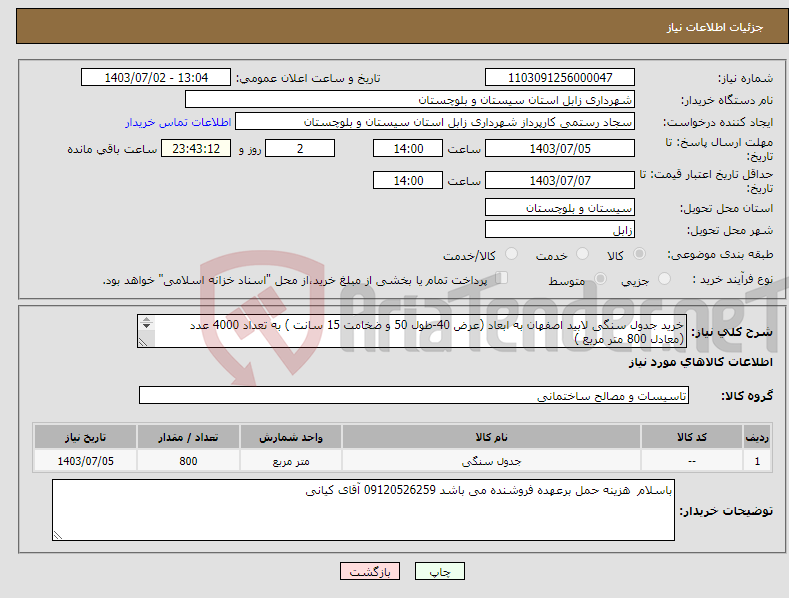Click the need number field 1103091256000047
789x598 pixels.
(560, 78)
